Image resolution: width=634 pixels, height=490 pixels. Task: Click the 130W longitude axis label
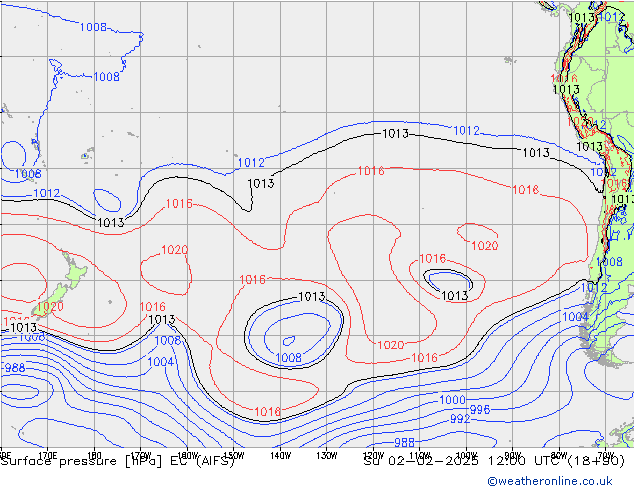tap(327, 456)
